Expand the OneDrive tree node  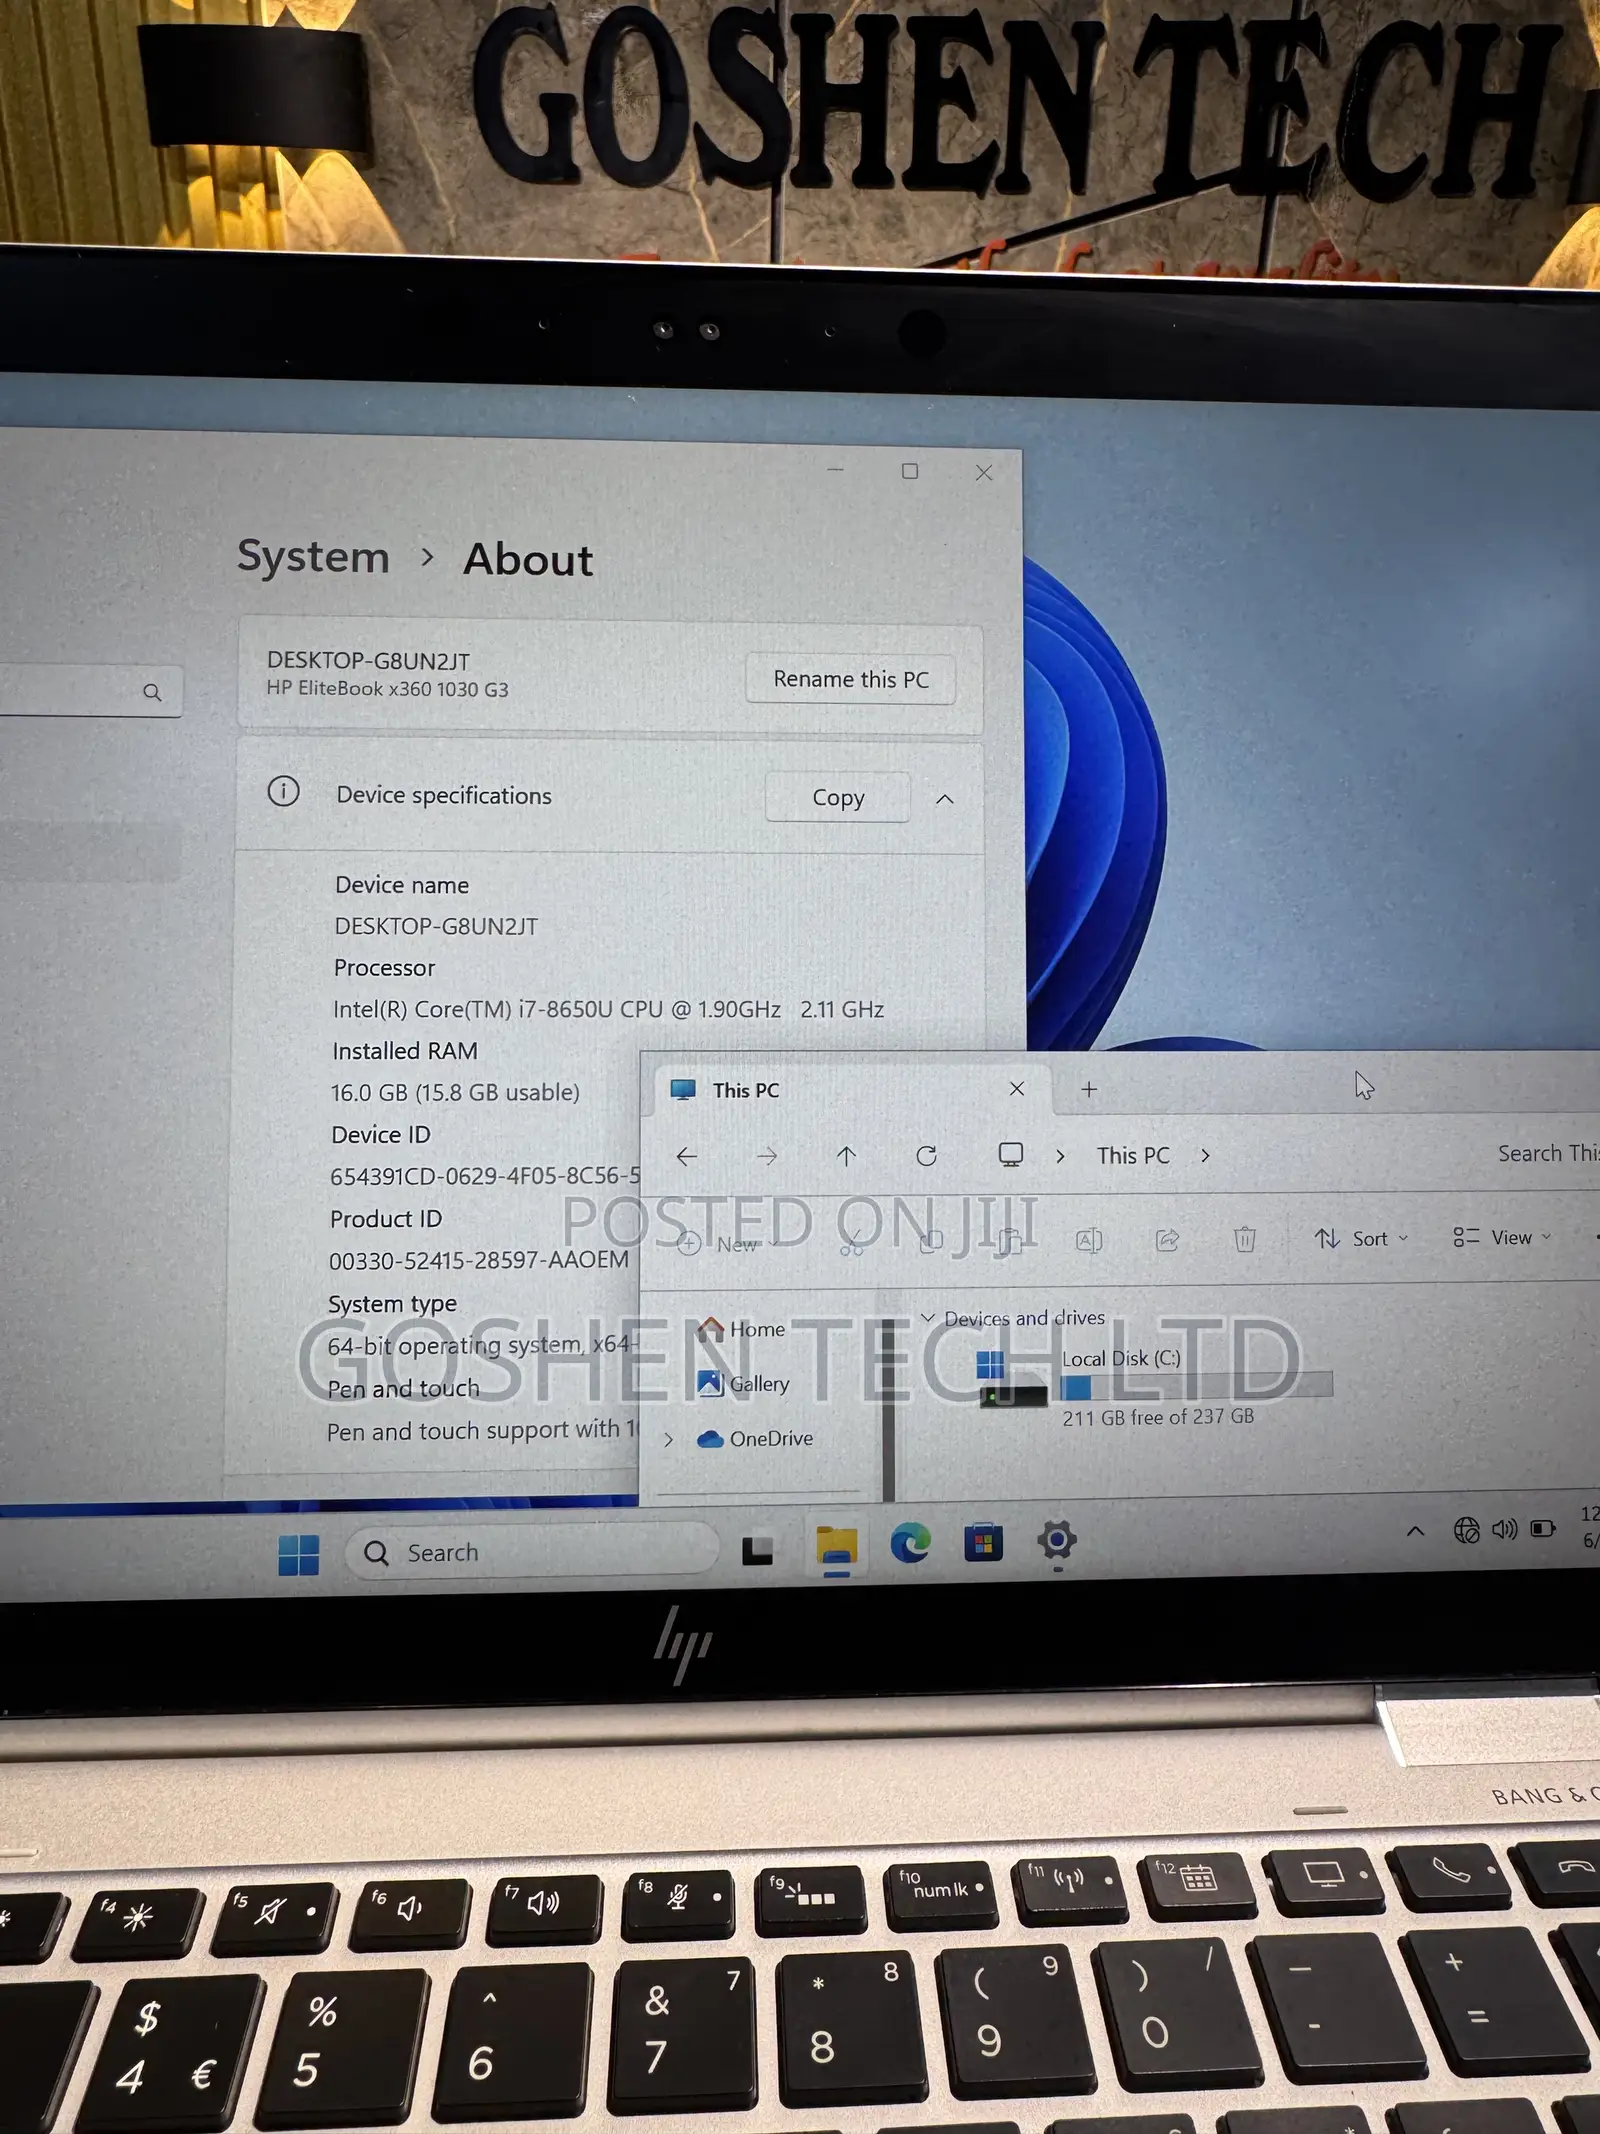[x=669, y=1440]
